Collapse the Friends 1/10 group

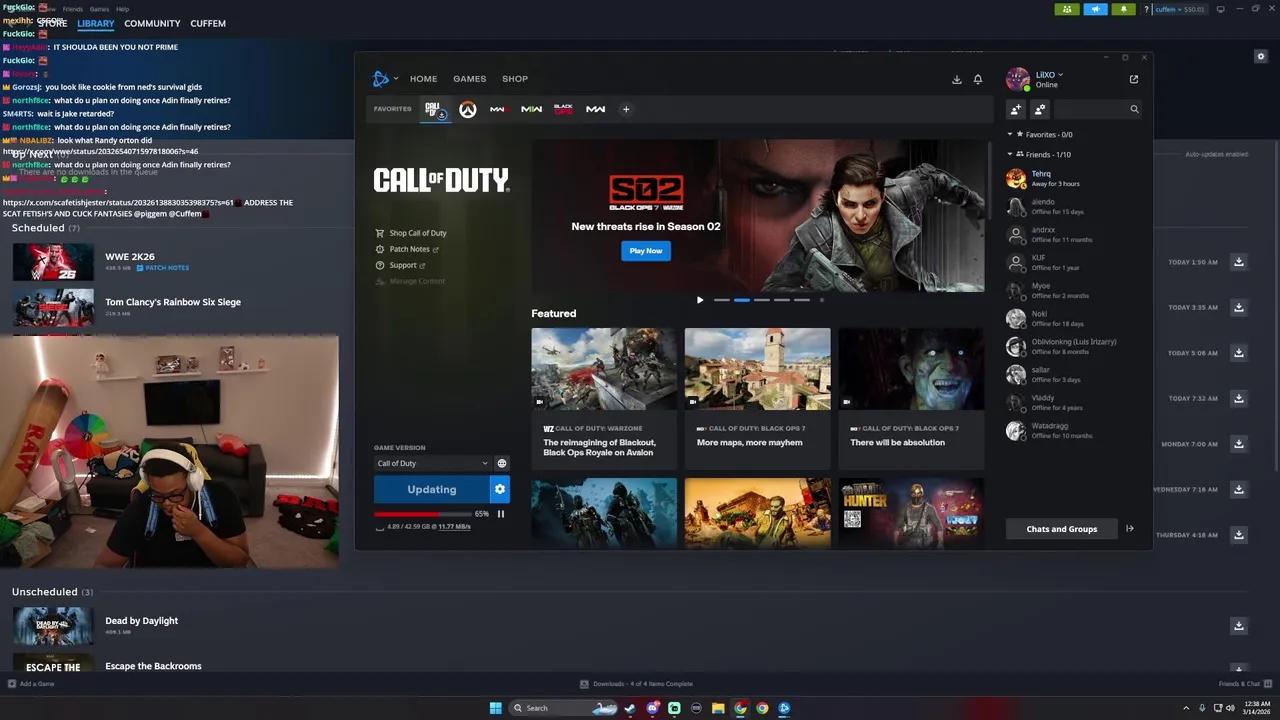1009,154
